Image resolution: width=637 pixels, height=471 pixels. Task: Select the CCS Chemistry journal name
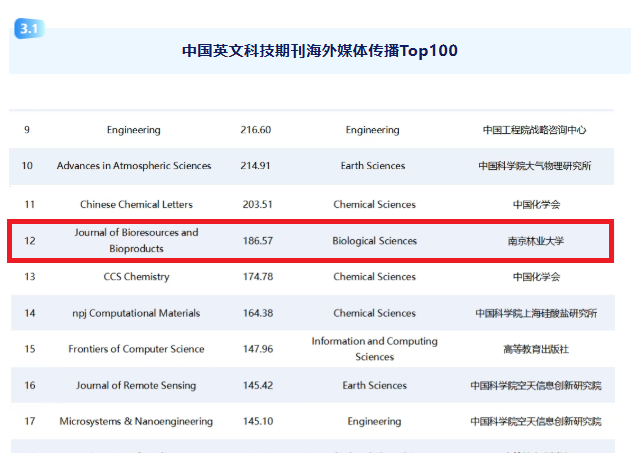[136, 277]
